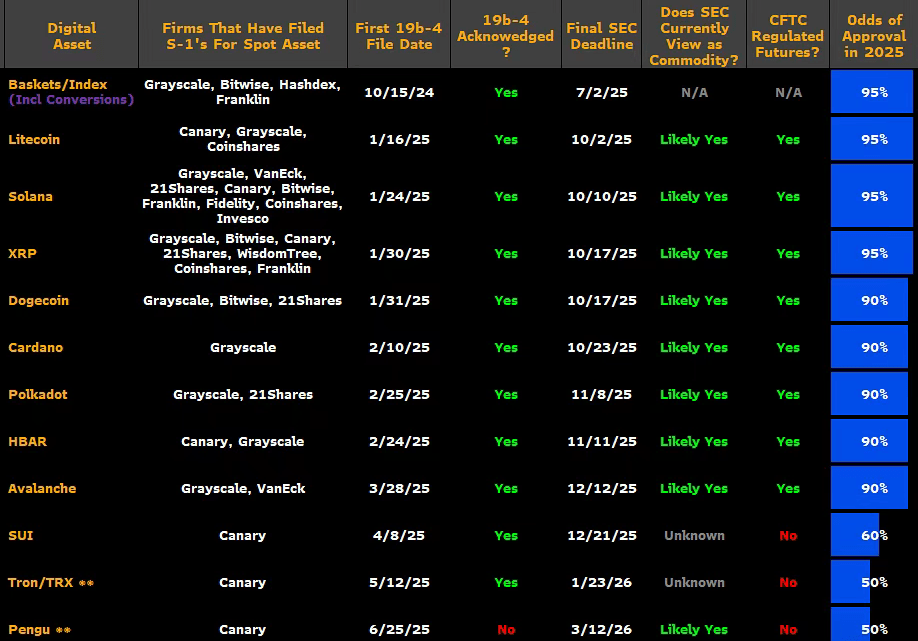Click the 90% odds bar for Dogecoin
This screenshot has width=918, height=641.
[x=869, y=300]
